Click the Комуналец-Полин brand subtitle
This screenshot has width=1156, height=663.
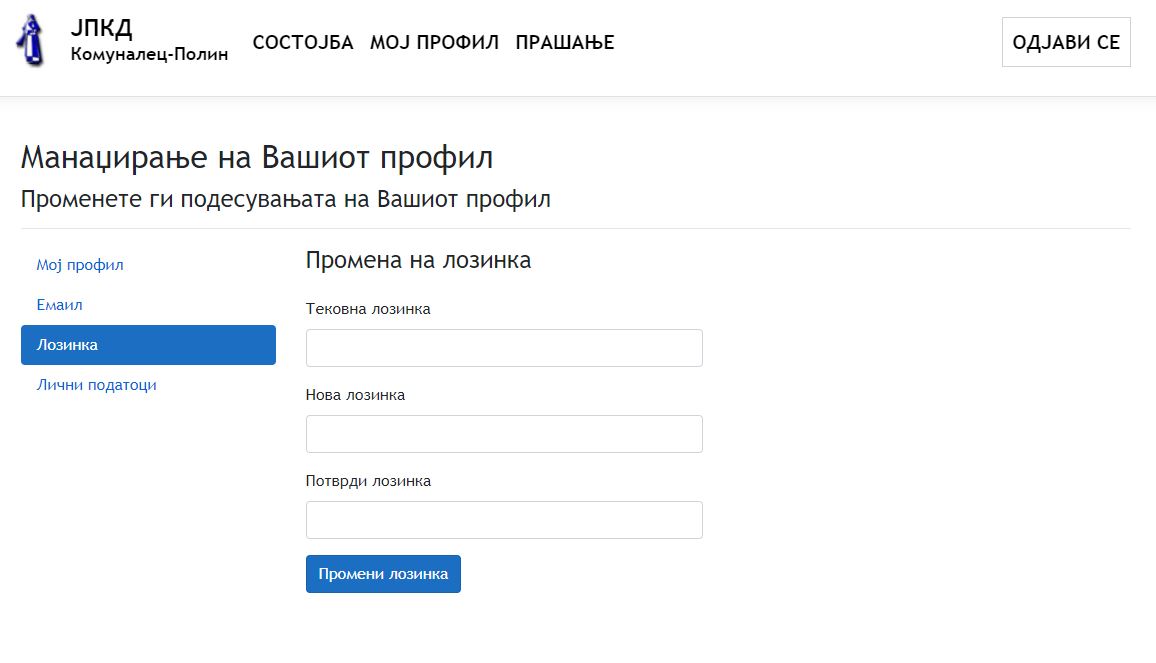150,55
